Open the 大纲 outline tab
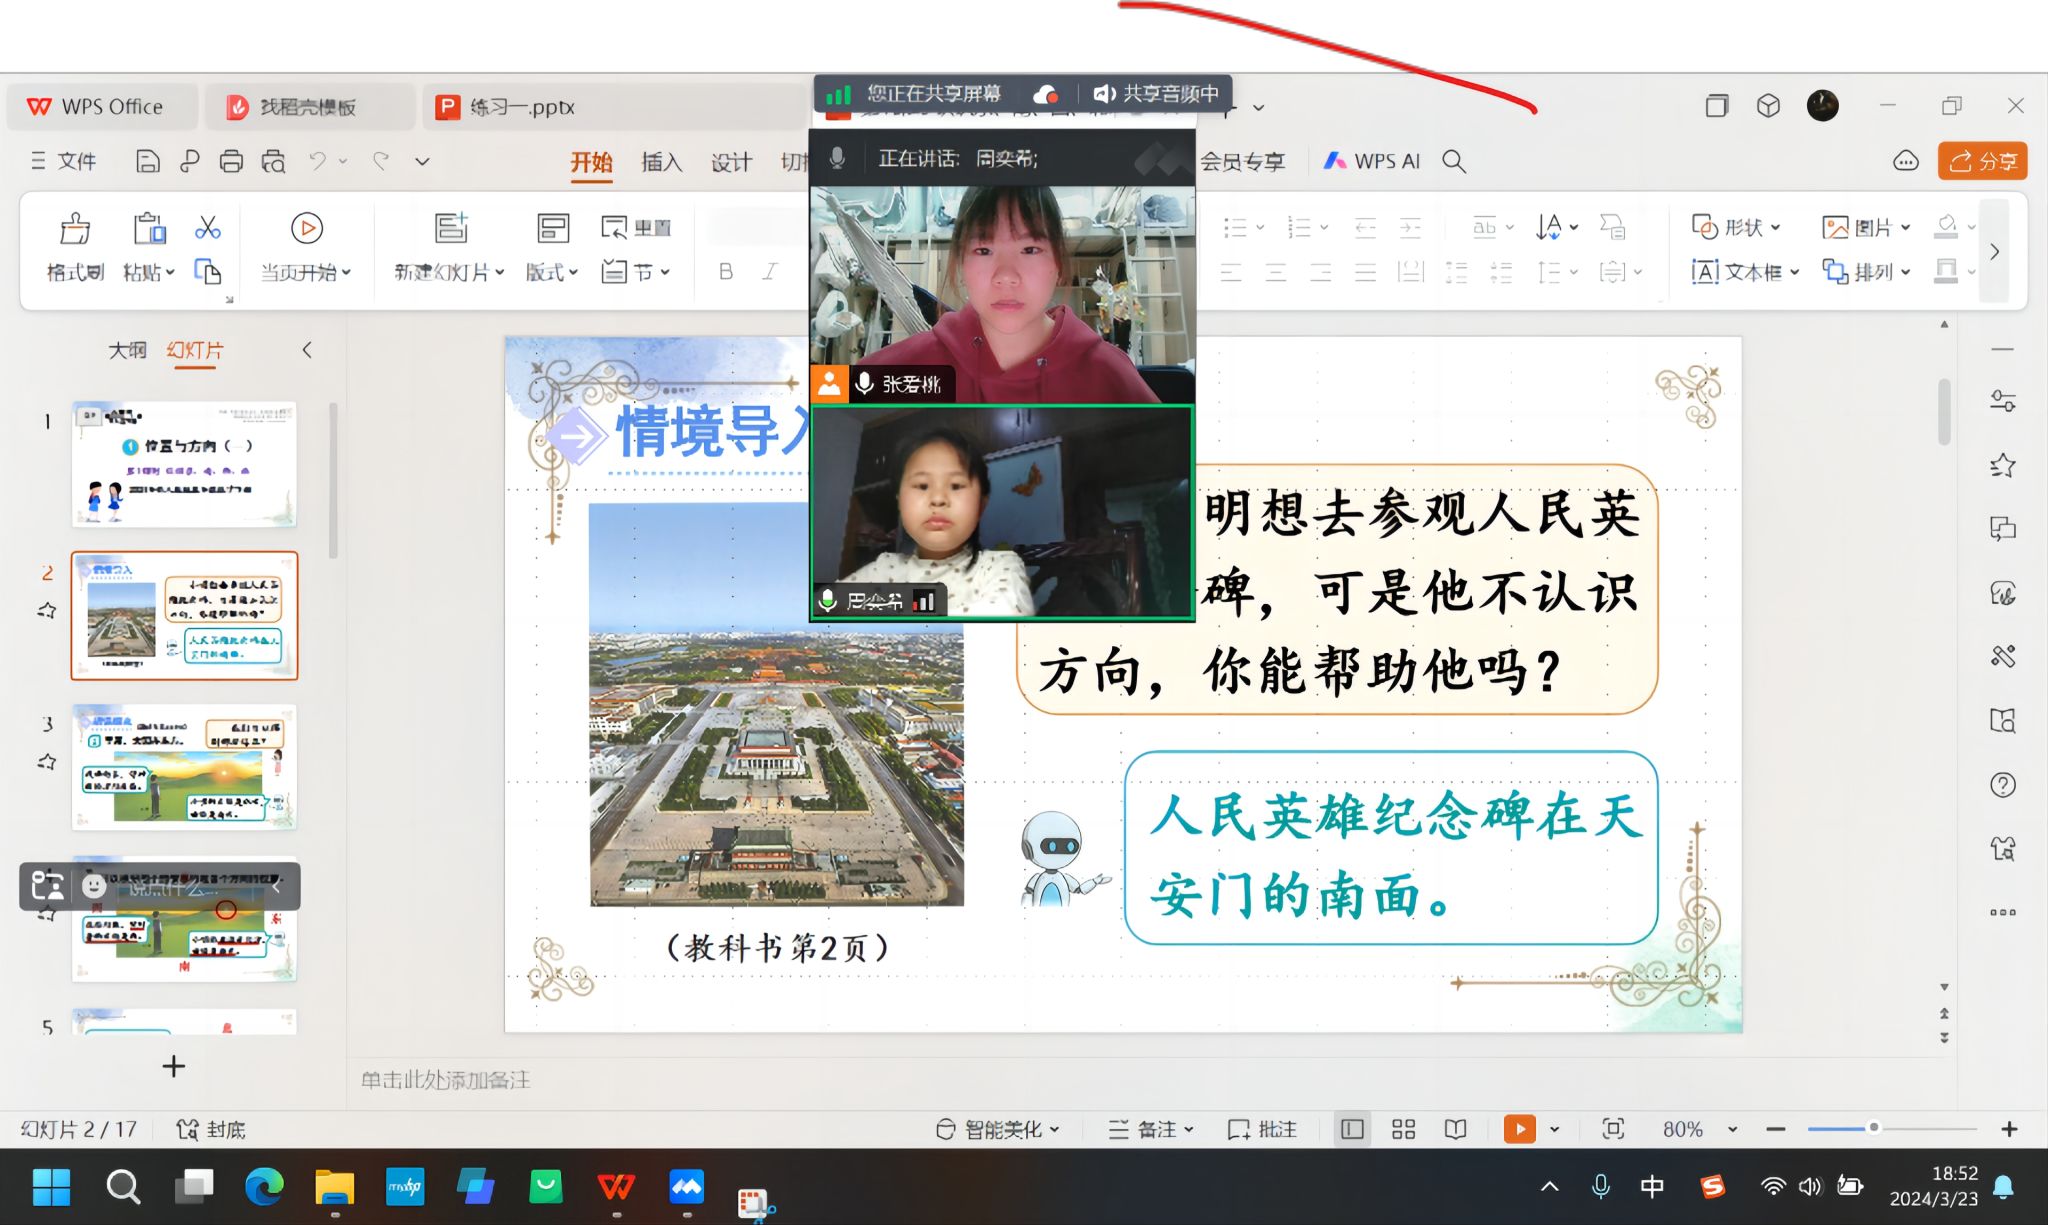2048x1225 pixels. 127,350
